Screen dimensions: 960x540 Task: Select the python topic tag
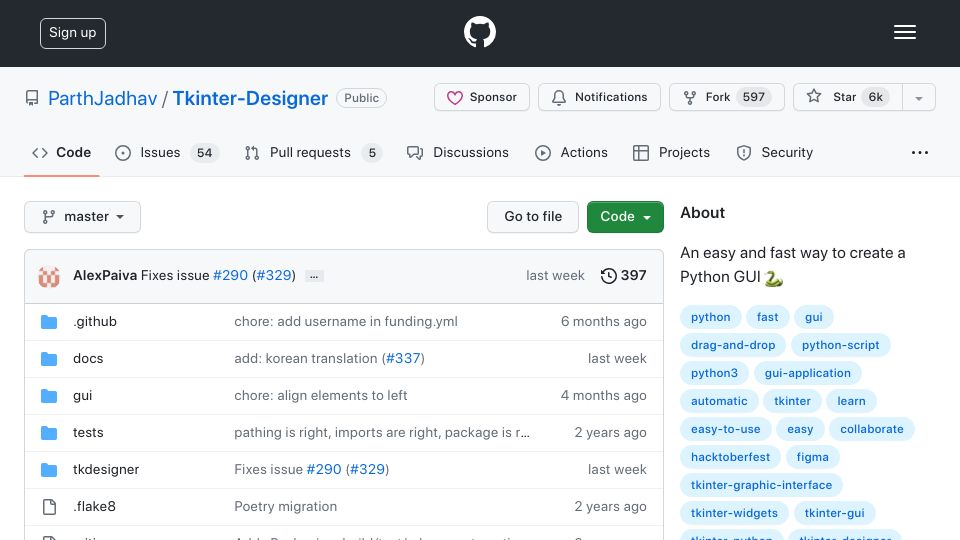tap(710, 317)
